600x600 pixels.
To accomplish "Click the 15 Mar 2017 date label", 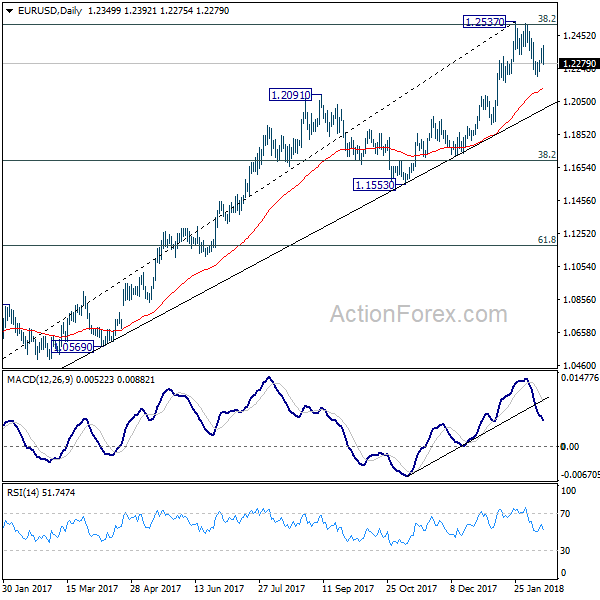I will (92, 588).
